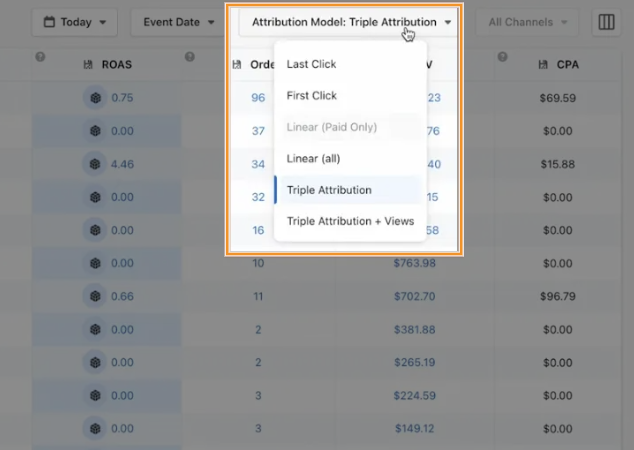
Task: Click the 37 orders link
Action: tap(258, 131)
